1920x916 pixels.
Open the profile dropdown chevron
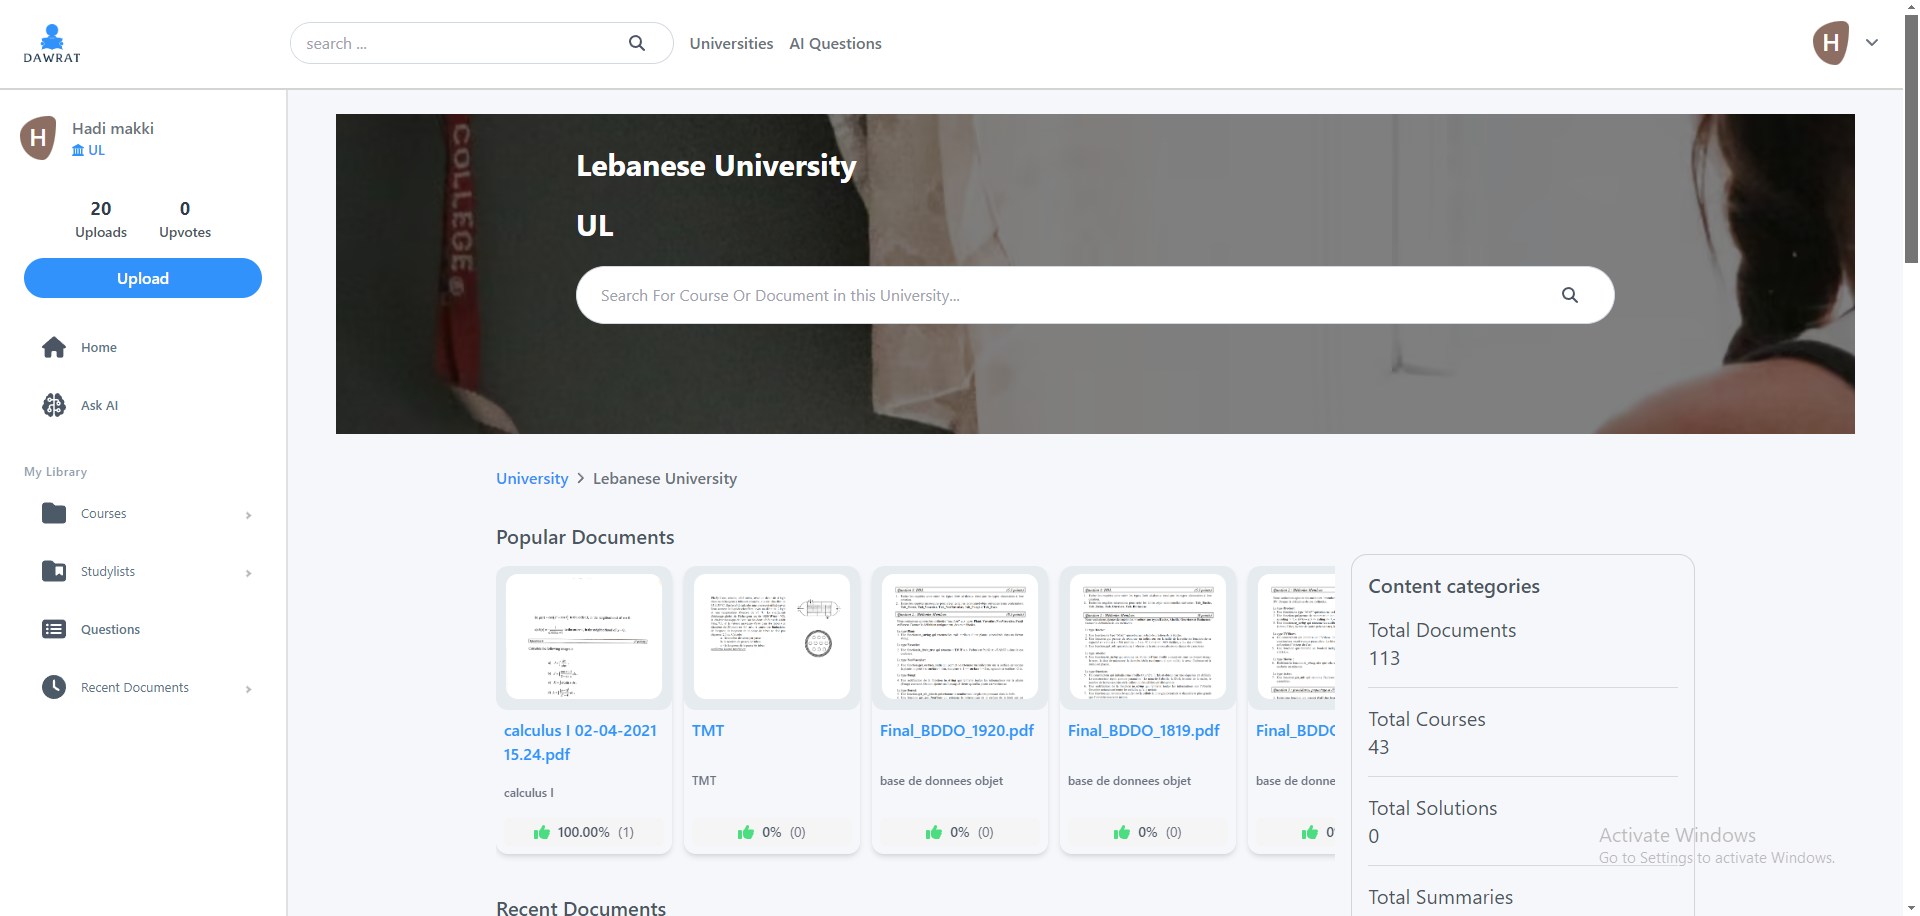pyautogui.click(x=1872, y=43)
